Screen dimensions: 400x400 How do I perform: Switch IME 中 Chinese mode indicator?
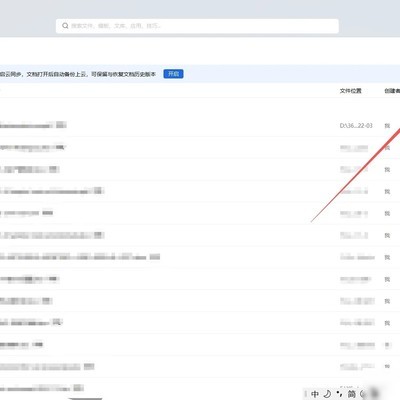coord(315,394)
